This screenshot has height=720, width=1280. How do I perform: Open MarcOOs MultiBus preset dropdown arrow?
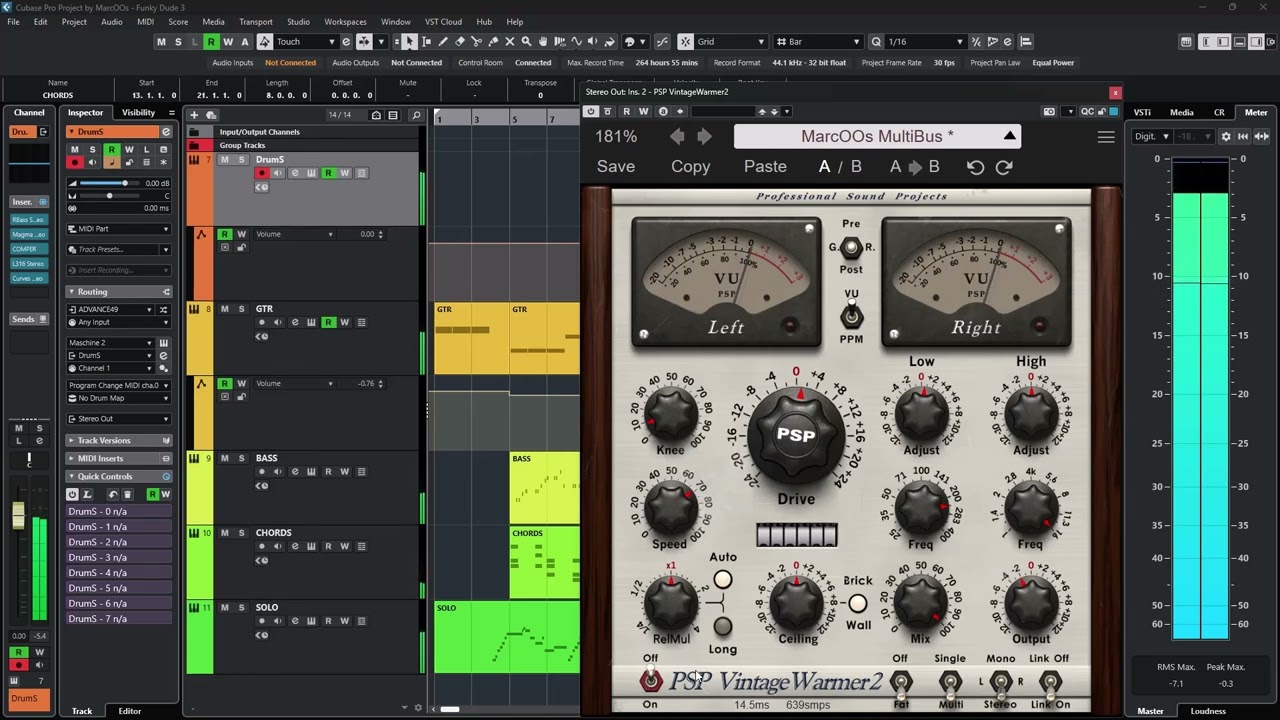tap(1009, 137)
